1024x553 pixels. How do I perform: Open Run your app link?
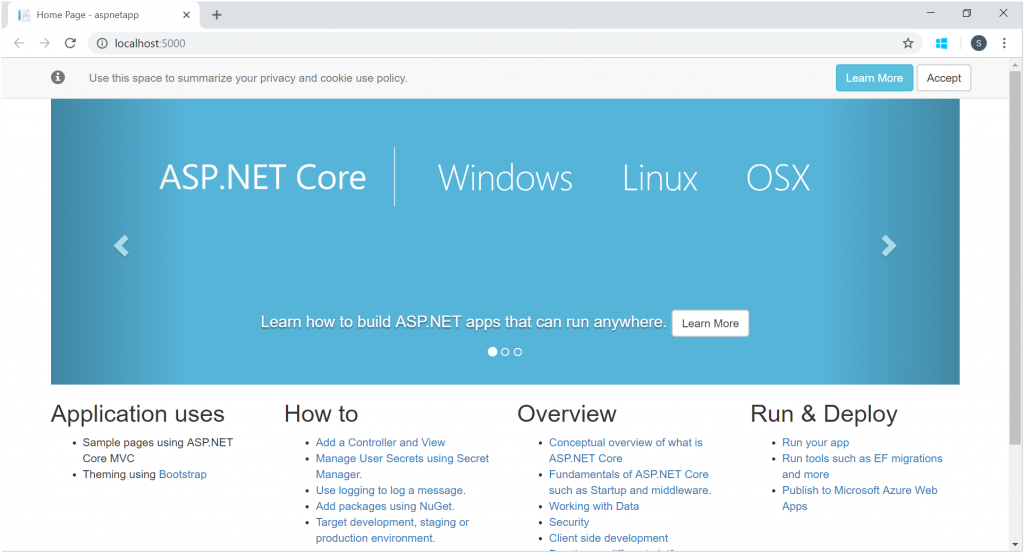(x=815, y=443)
